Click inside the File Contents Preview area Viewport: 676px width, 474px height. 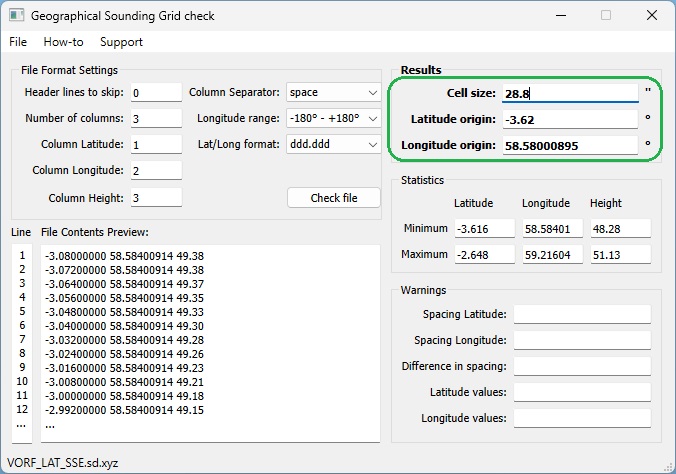[208, 340]
